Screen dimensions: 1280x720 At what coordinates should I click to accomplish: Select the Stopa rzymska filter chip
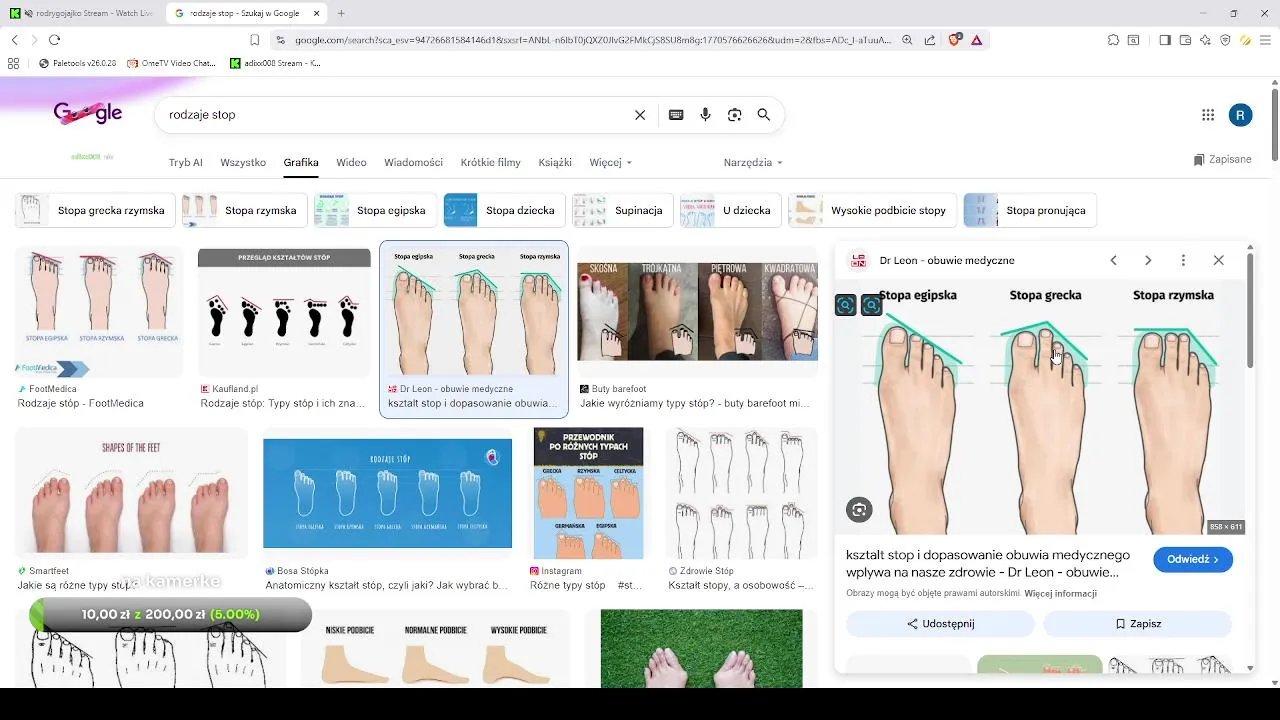point(245,211)
